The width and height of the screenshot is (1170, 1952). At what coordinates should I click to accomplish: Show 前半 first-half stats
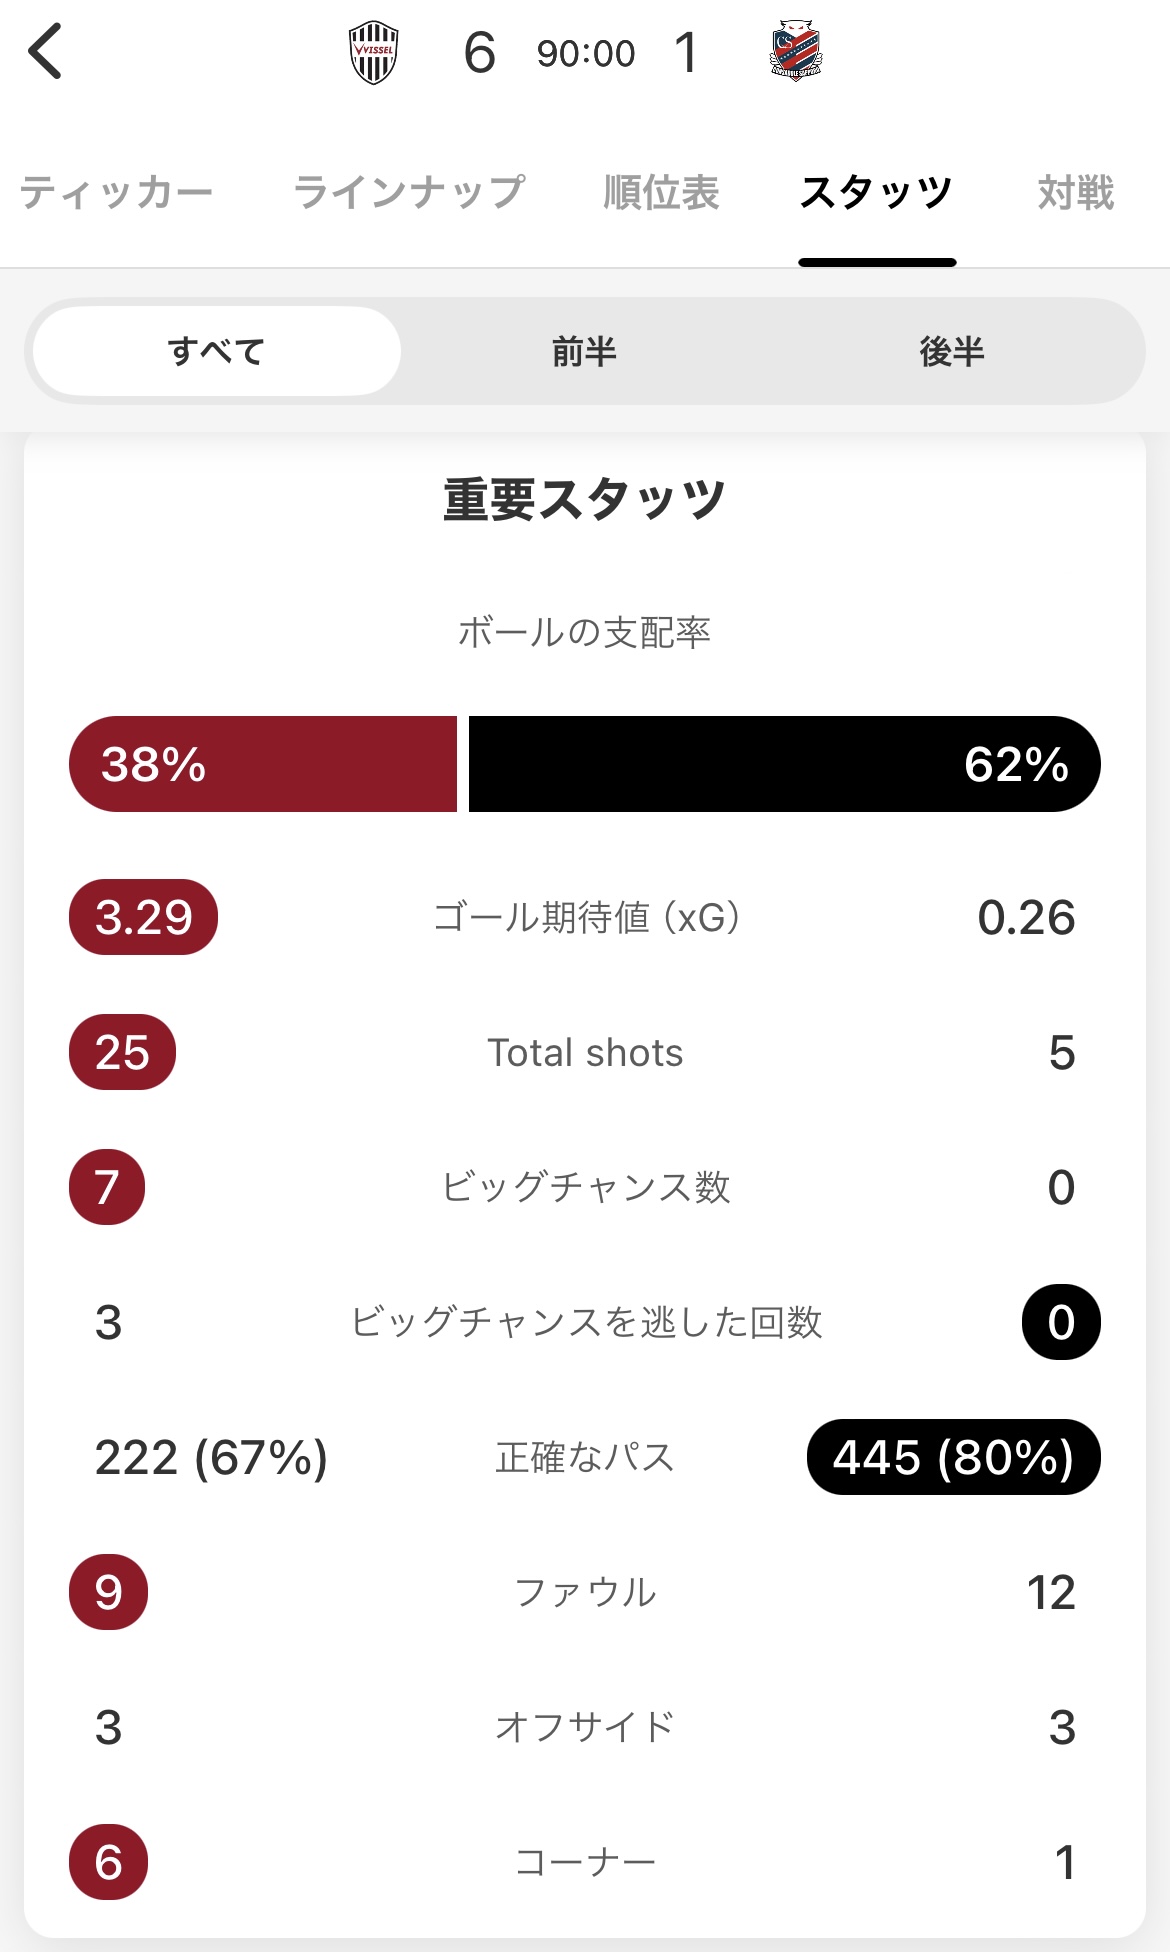(584, 351)
